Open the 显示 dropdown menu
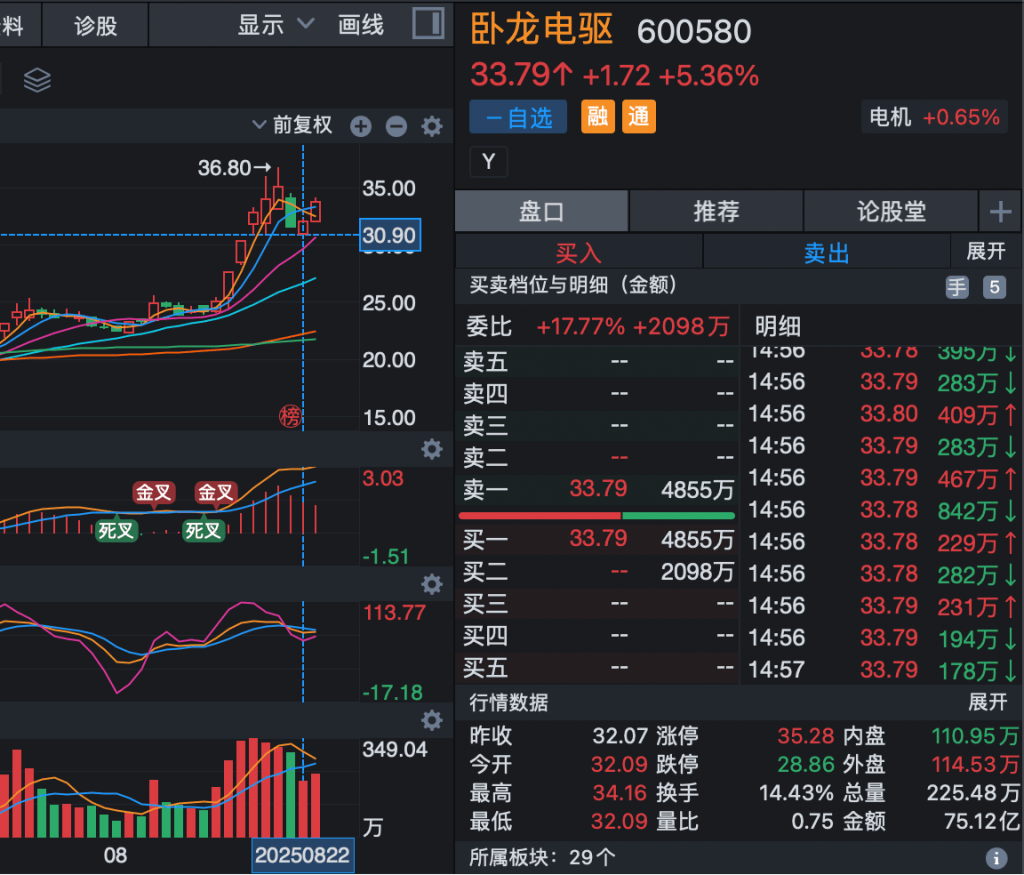Image resolution: width=1024 pixels, height=875 pixels. pyautogui.click(x=276, y=25)
